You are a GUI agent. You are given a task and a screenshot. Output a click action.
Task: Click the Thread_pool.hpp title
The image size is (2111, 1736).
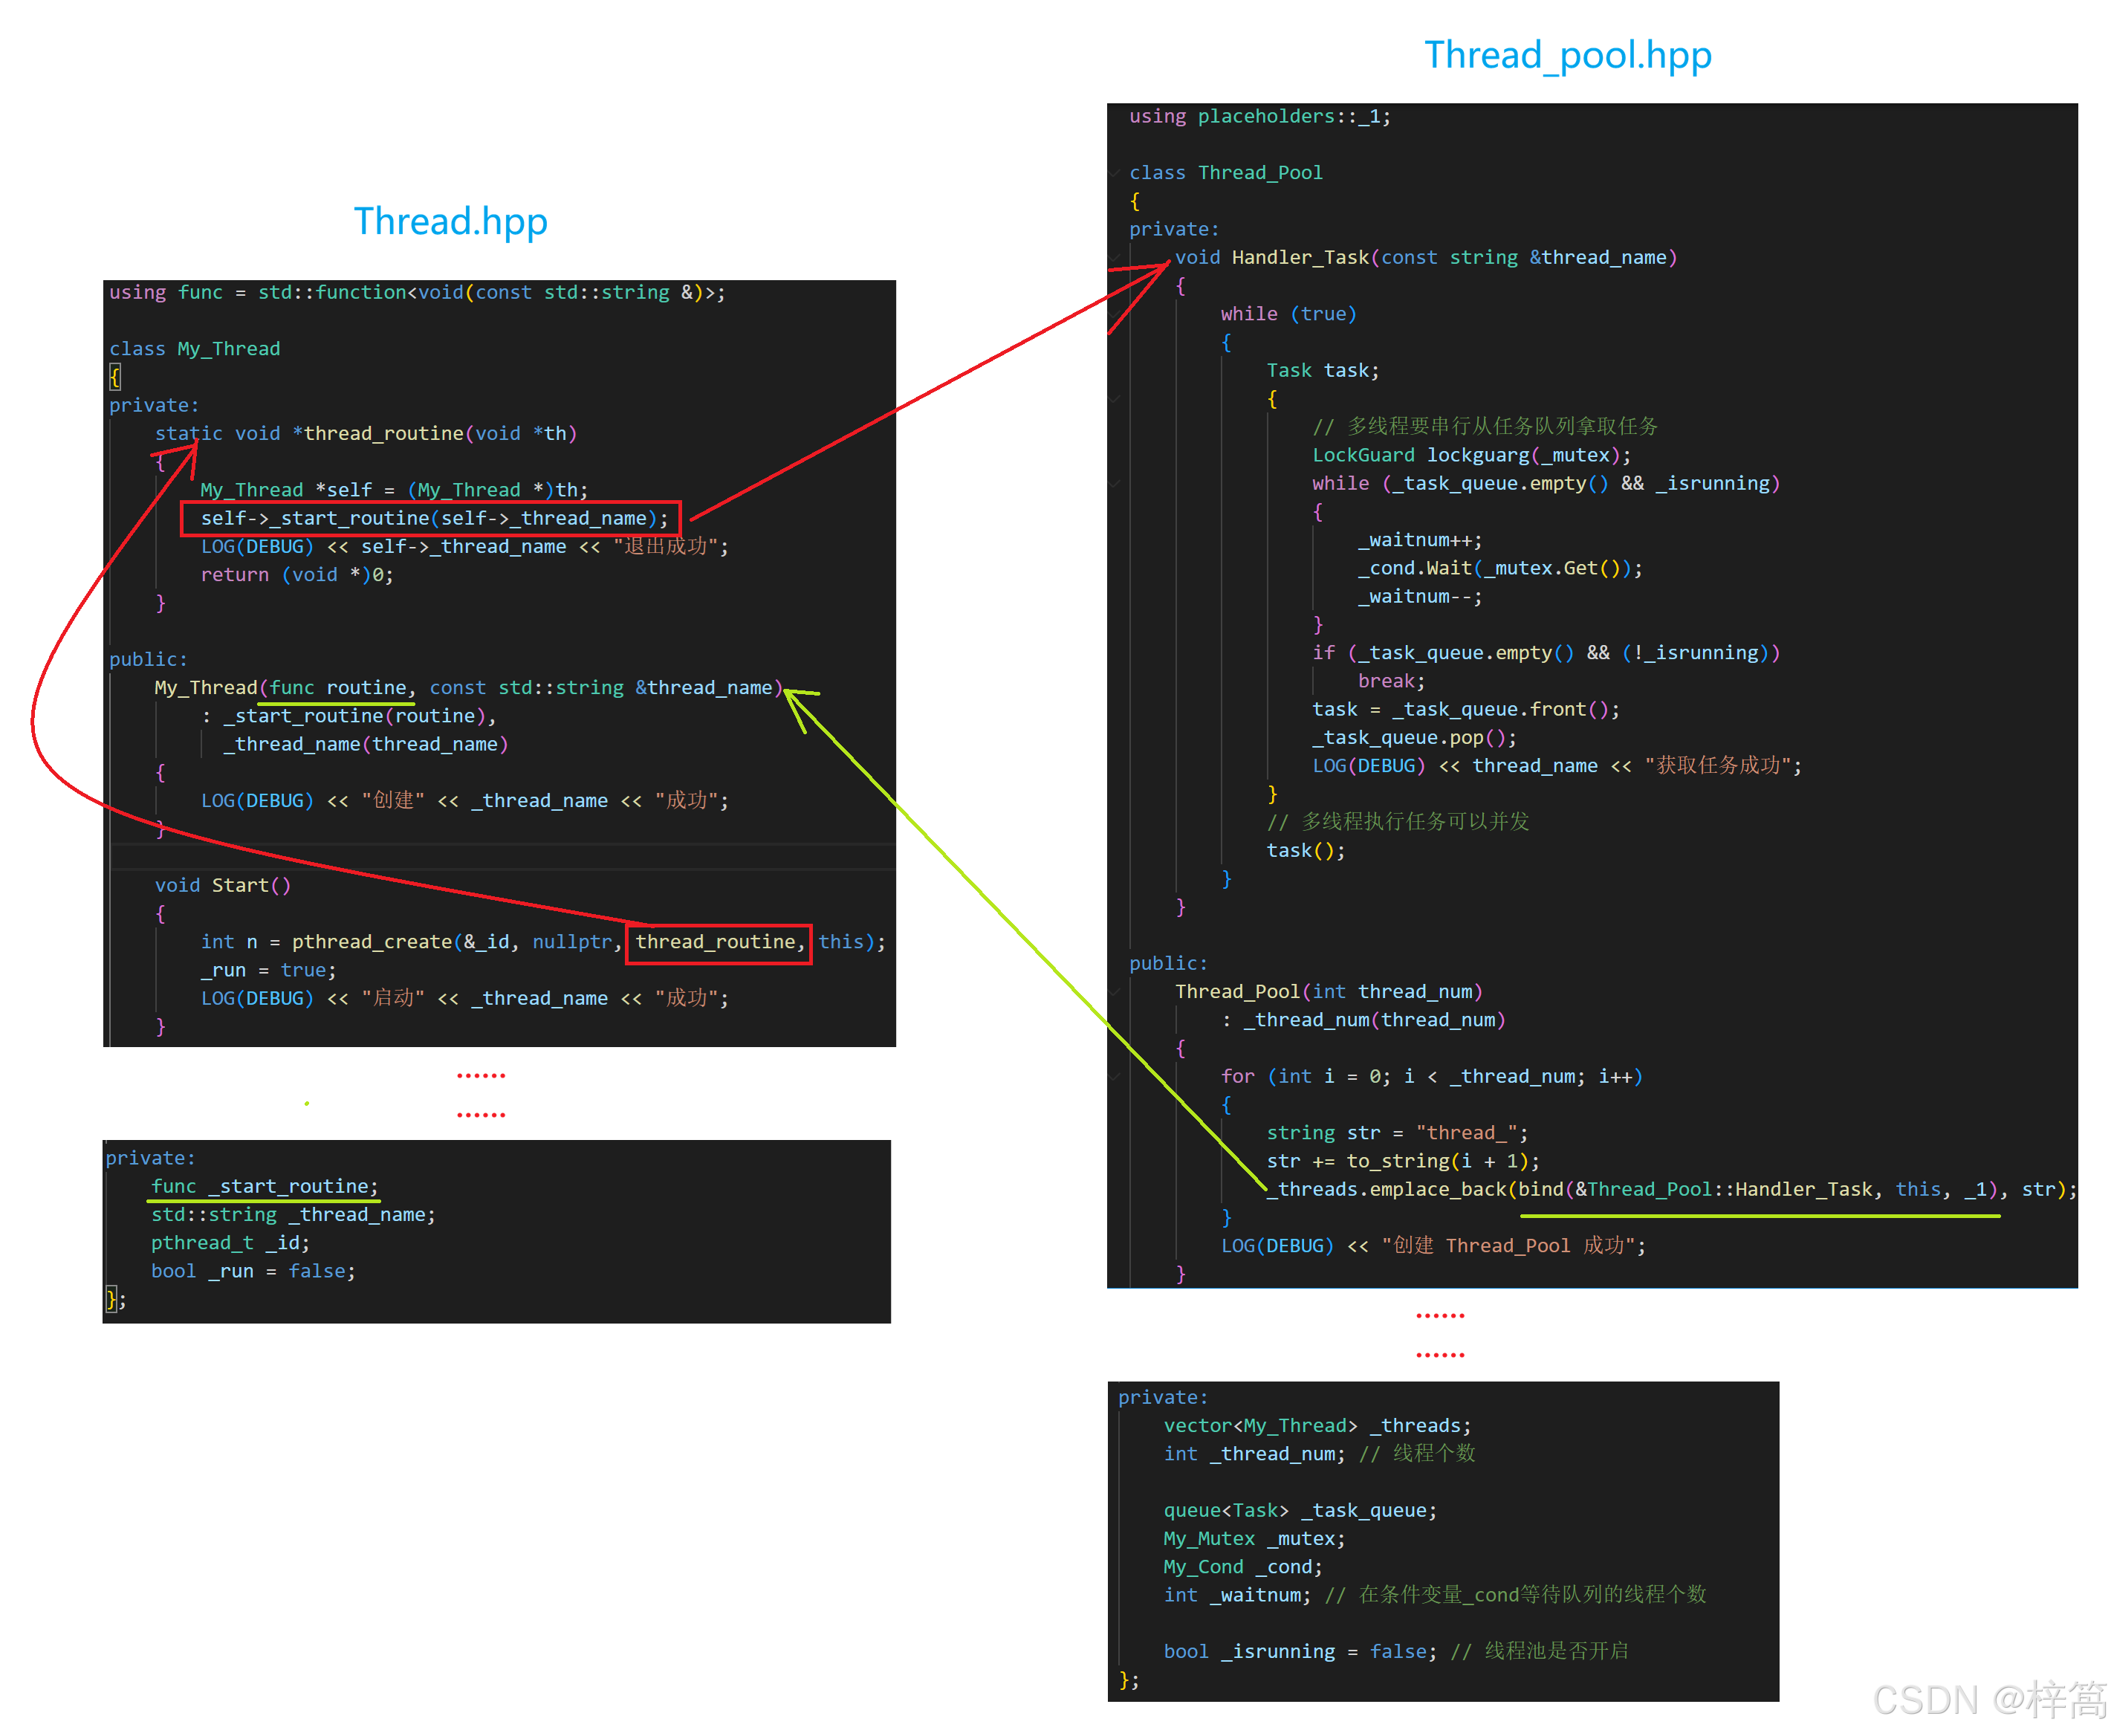pos(1567,55)
